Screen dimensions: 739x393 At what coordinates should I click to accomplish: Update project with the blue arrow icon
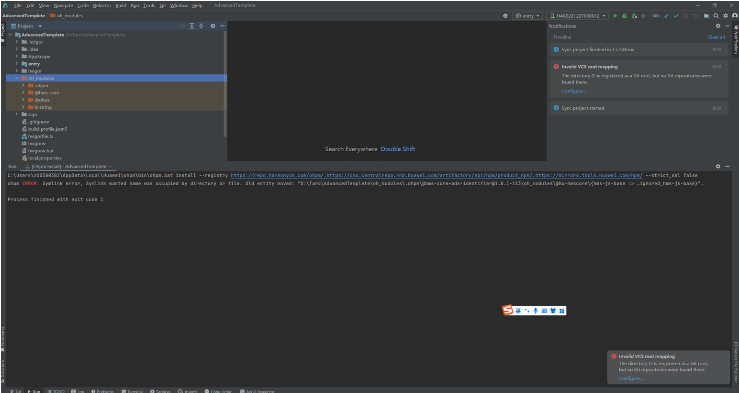(x=666, y=16)
